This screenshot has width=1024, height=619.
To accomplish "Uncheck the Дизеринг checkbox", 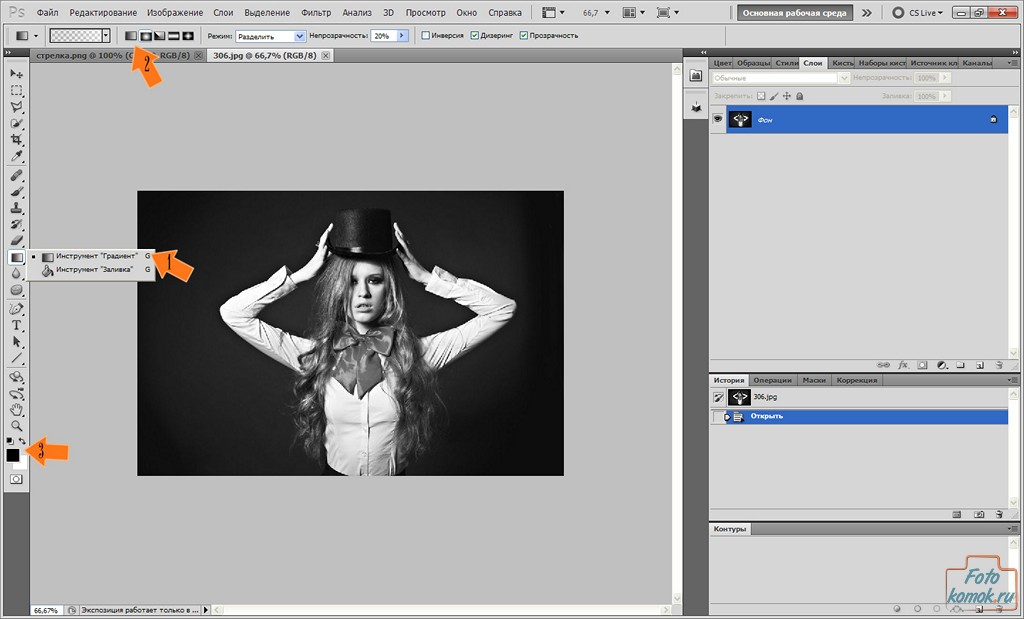I will pyautogui.click(x=475, y=36).
